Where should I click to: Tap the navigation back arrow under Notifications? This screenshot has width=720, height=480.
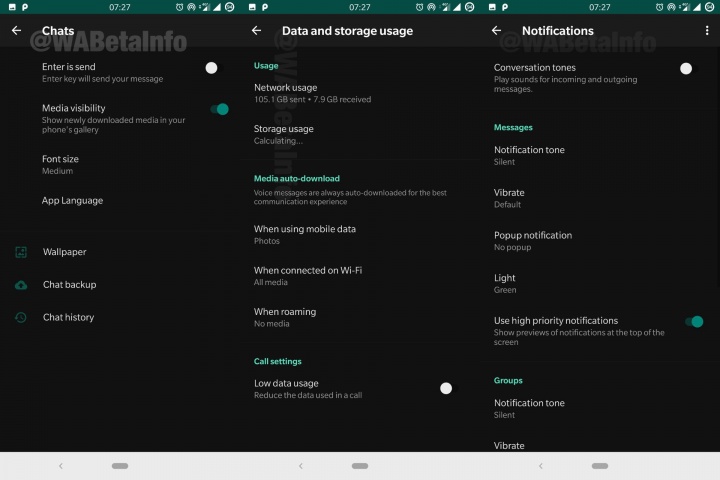point(541,466)
